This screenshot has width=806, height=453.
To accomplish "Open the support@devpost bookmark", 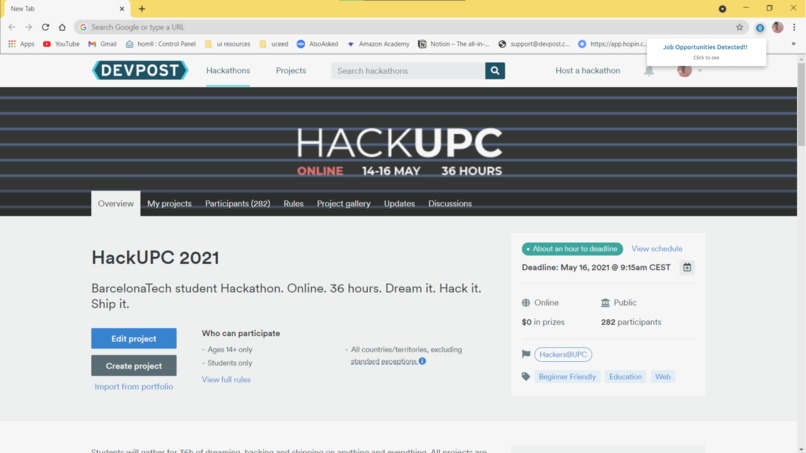I will [534, 44].
